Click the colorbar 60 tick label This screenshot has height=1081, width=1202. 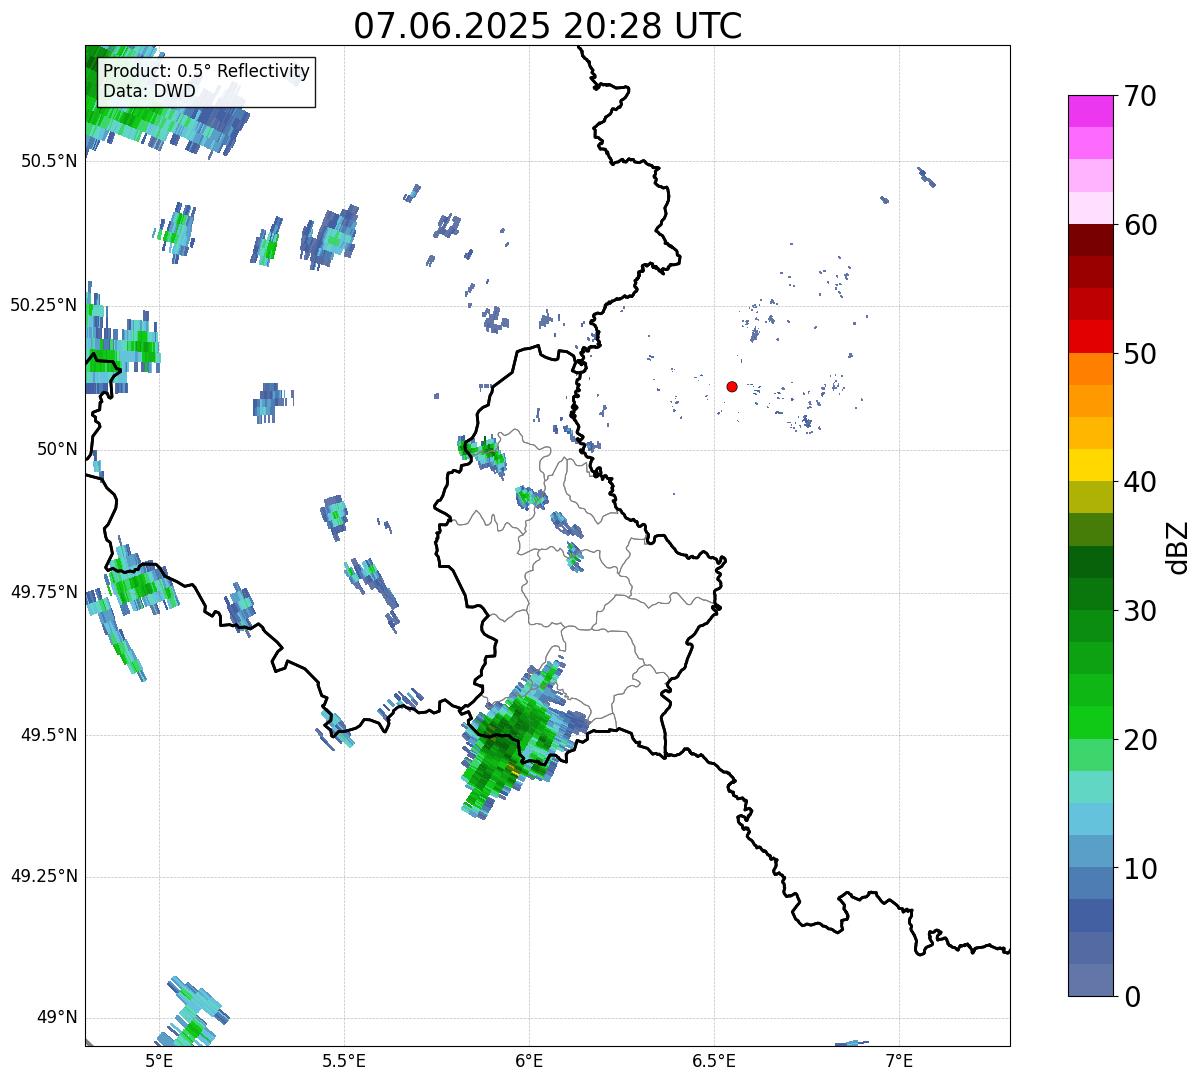coord(1139,225)
